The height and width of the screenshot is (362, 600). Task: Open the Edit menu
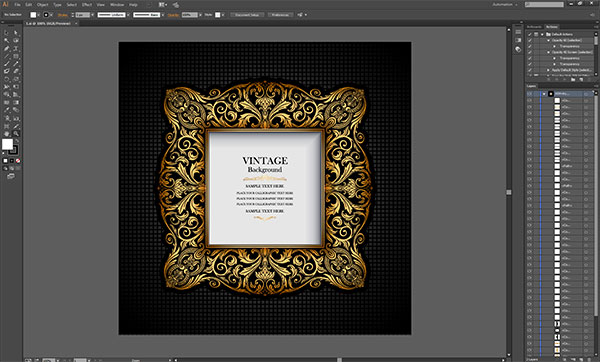pyautogui.click(x=29, y=5)
